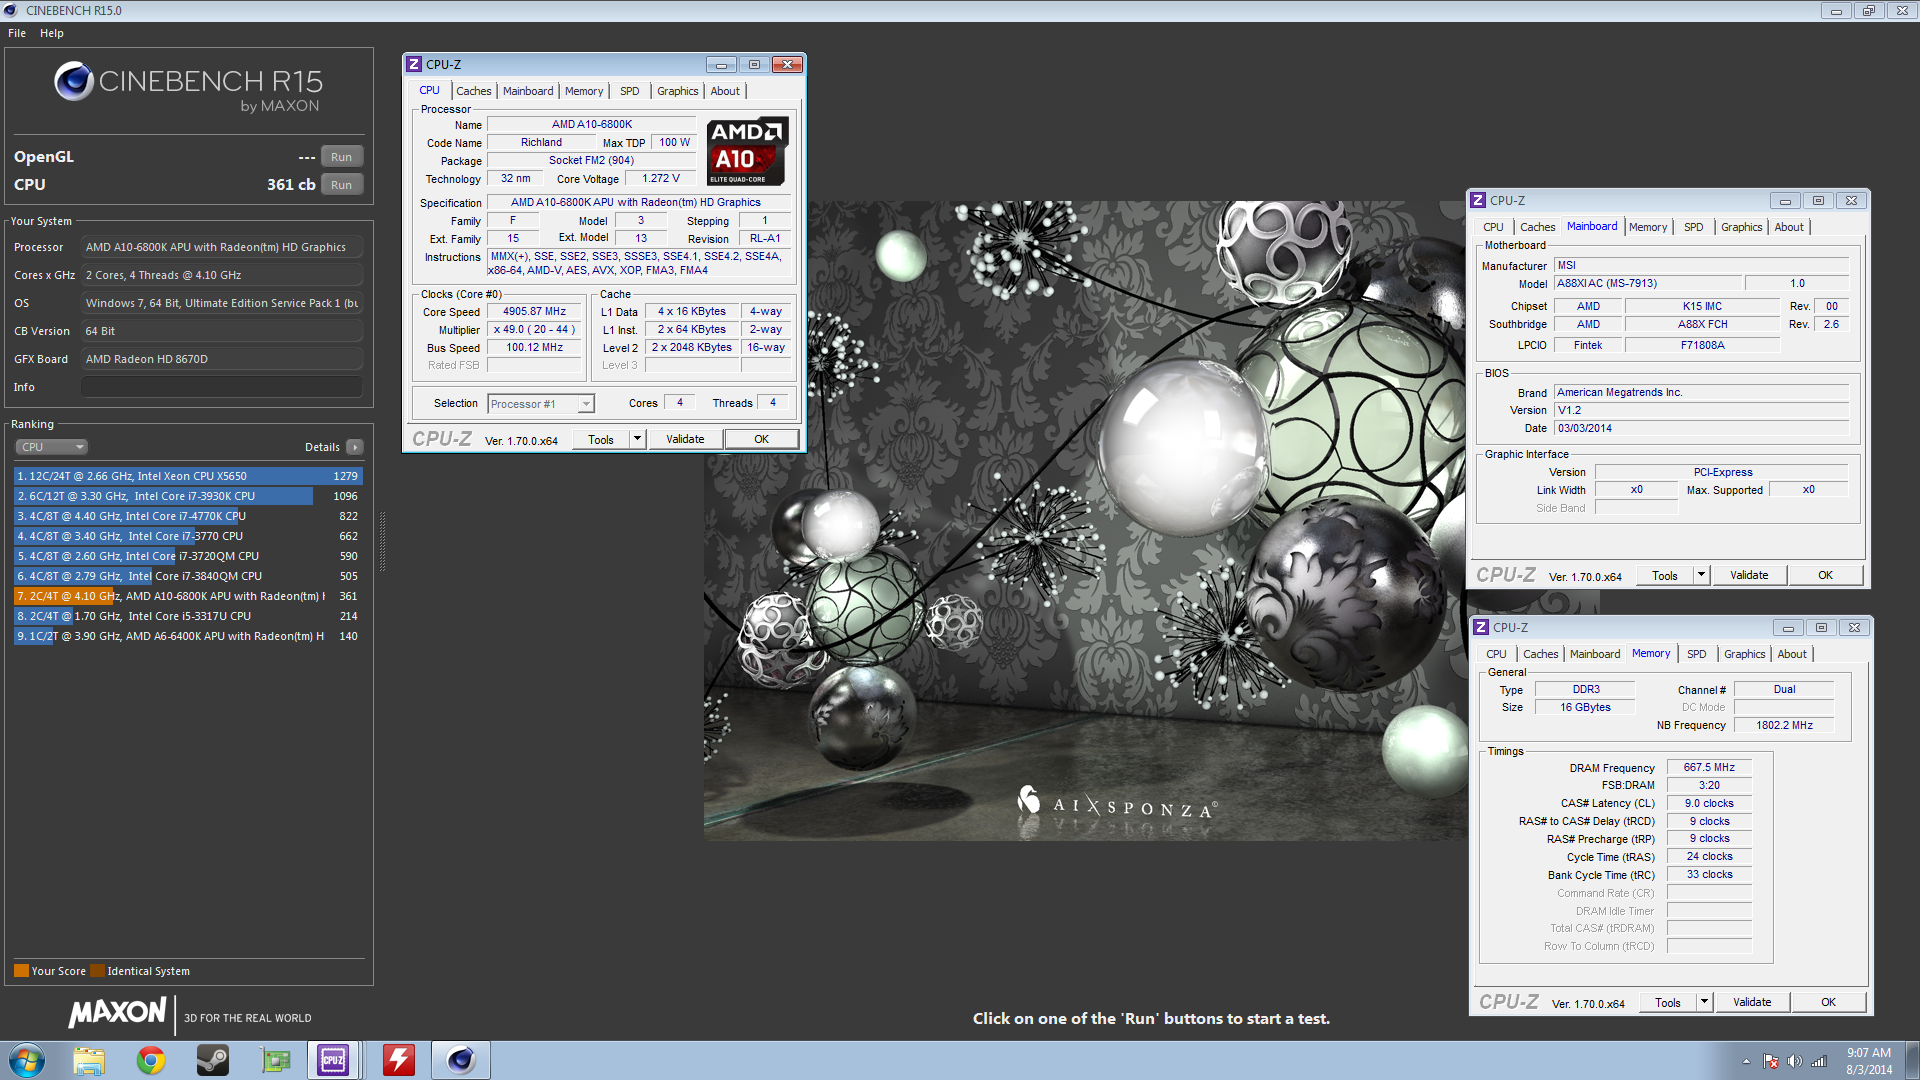Image resolution: width=1920 pixels, height=1080 pixels.
Task: Launch Google Chrome from the taskbar
Action: [151, 1060]
